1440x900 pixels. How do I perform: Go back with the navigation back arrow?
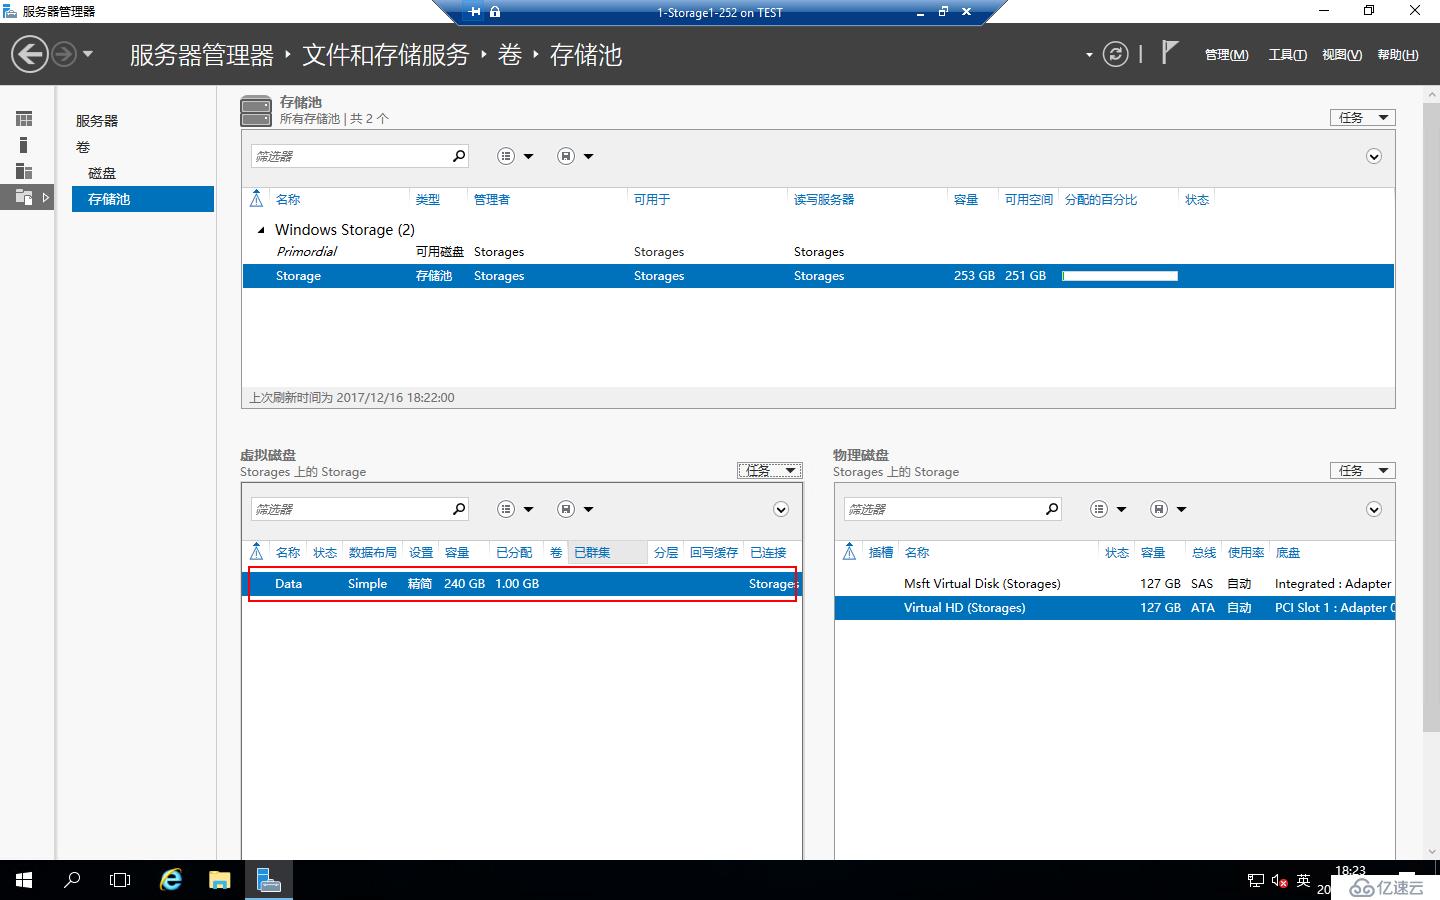click(x=30, y=54)
